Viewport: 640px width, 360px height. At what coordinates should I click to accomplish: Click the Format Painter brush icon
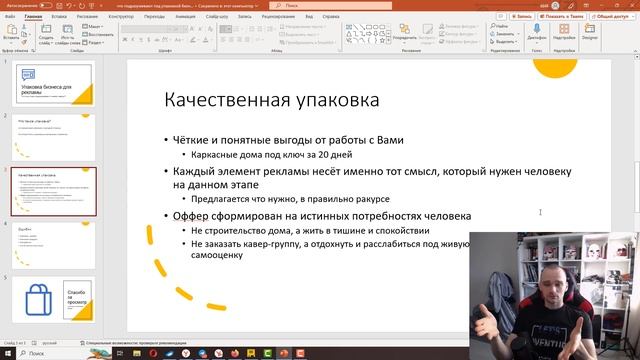click(24, 42)
